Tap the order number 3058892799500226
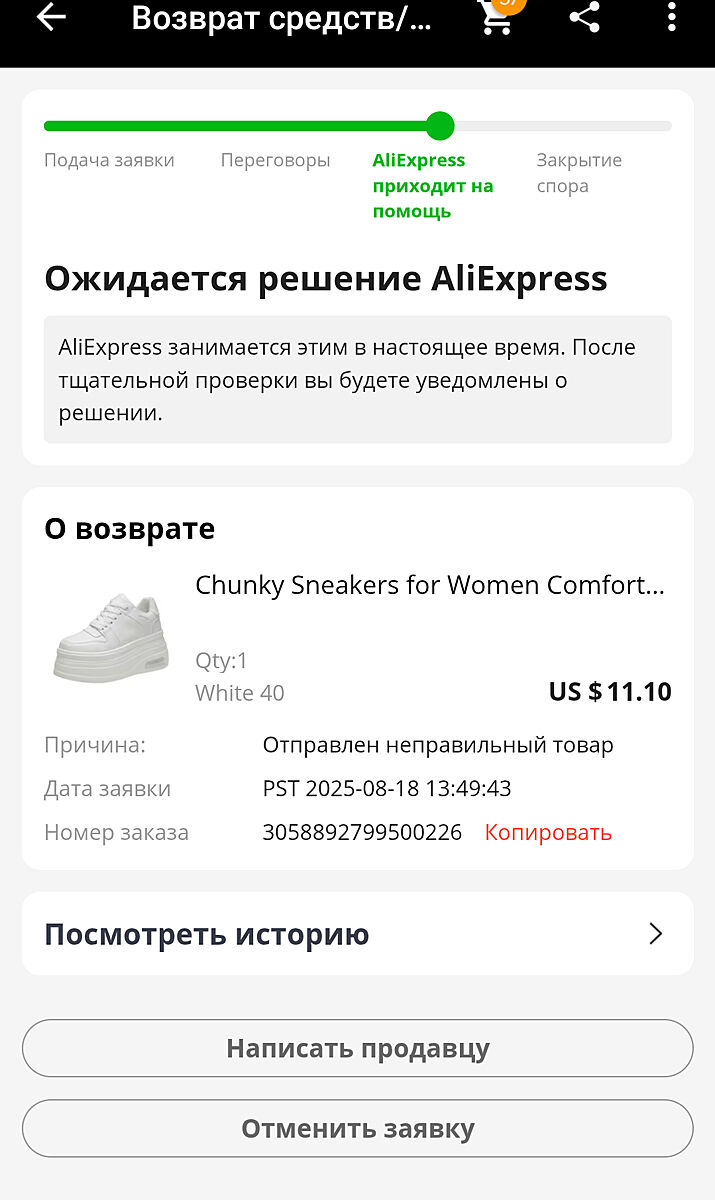715x1200 pixels. tap(362, 832)
